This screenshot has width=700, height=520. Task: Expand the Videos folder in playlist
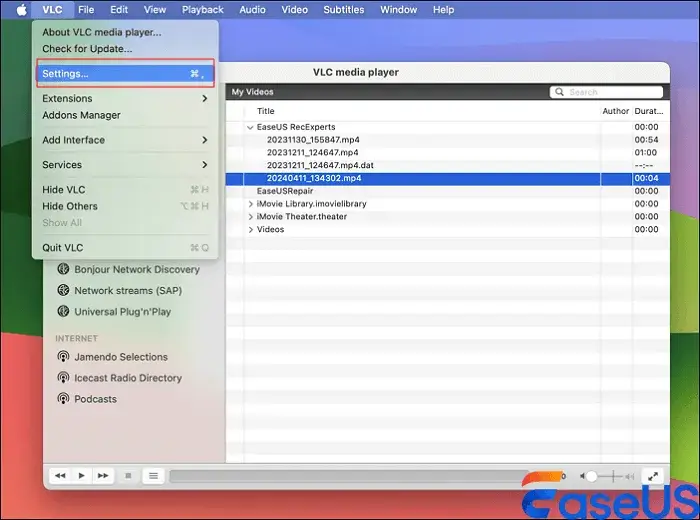pos(250,230)
